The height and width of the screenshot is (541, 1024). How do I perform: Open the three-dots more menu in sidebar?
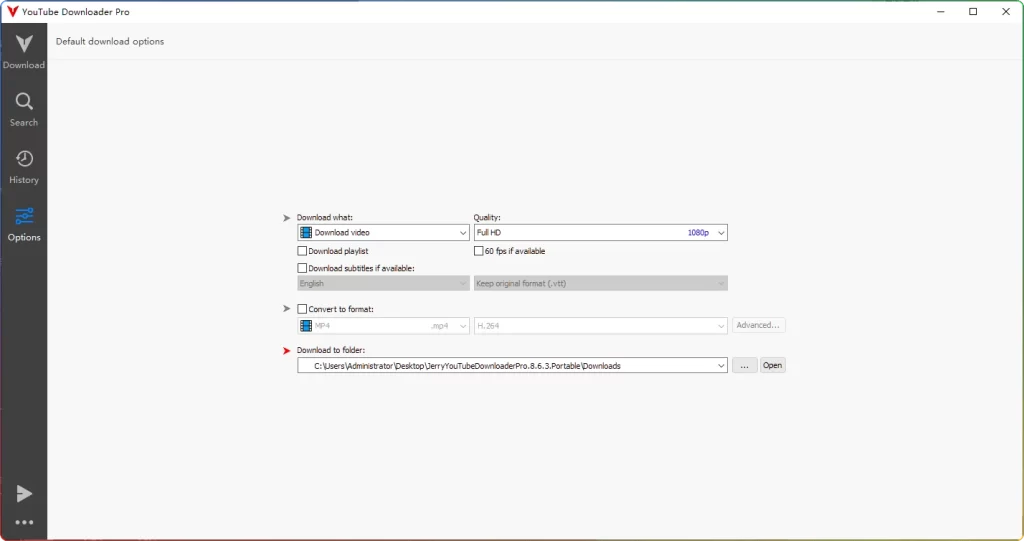pyautogui.click(x=24, y=522)
